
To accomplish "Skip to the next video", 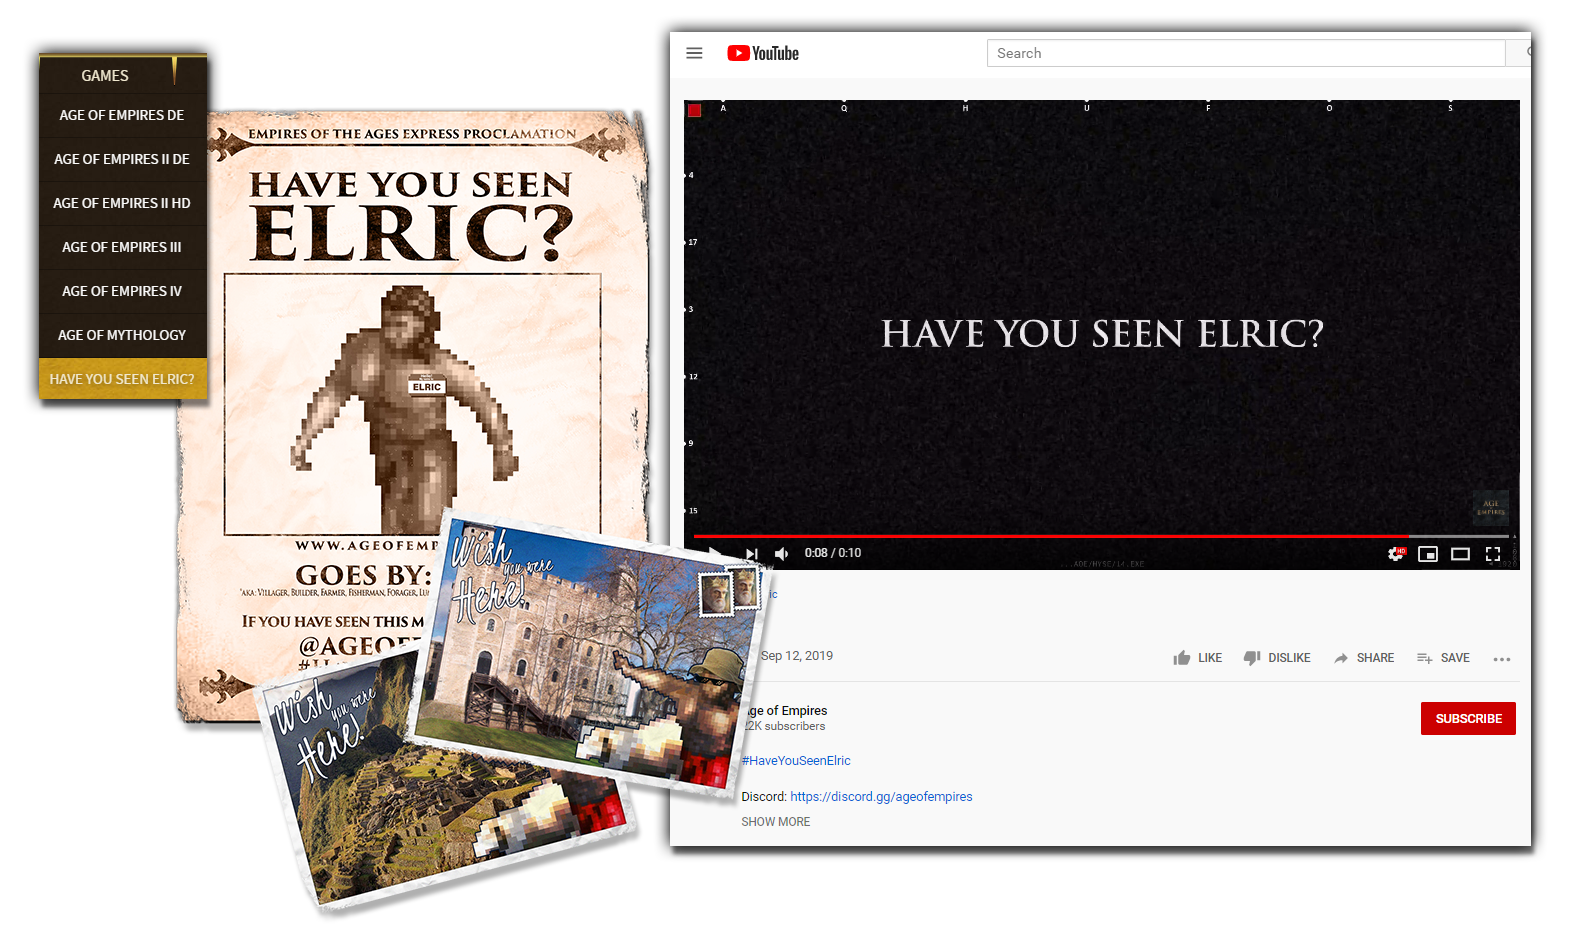I will point(752,553).
